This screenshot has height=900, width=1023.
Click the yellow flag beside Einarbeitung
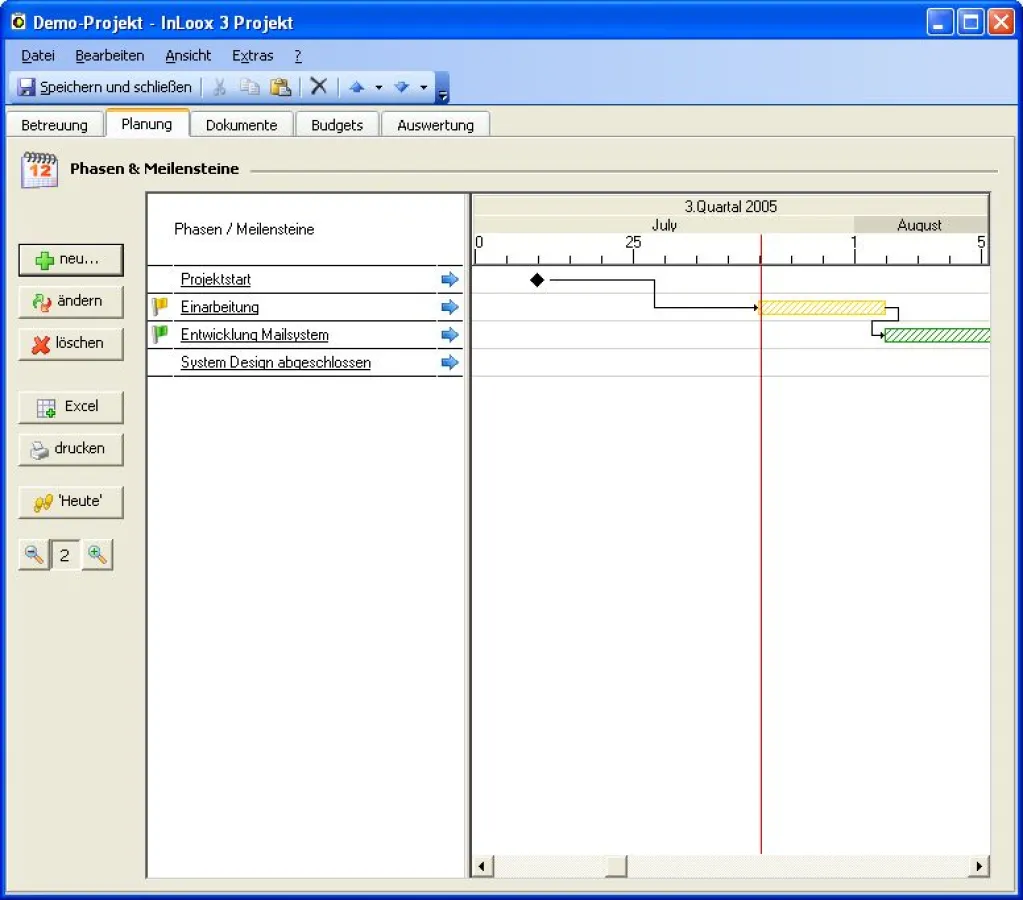[160, 307]
